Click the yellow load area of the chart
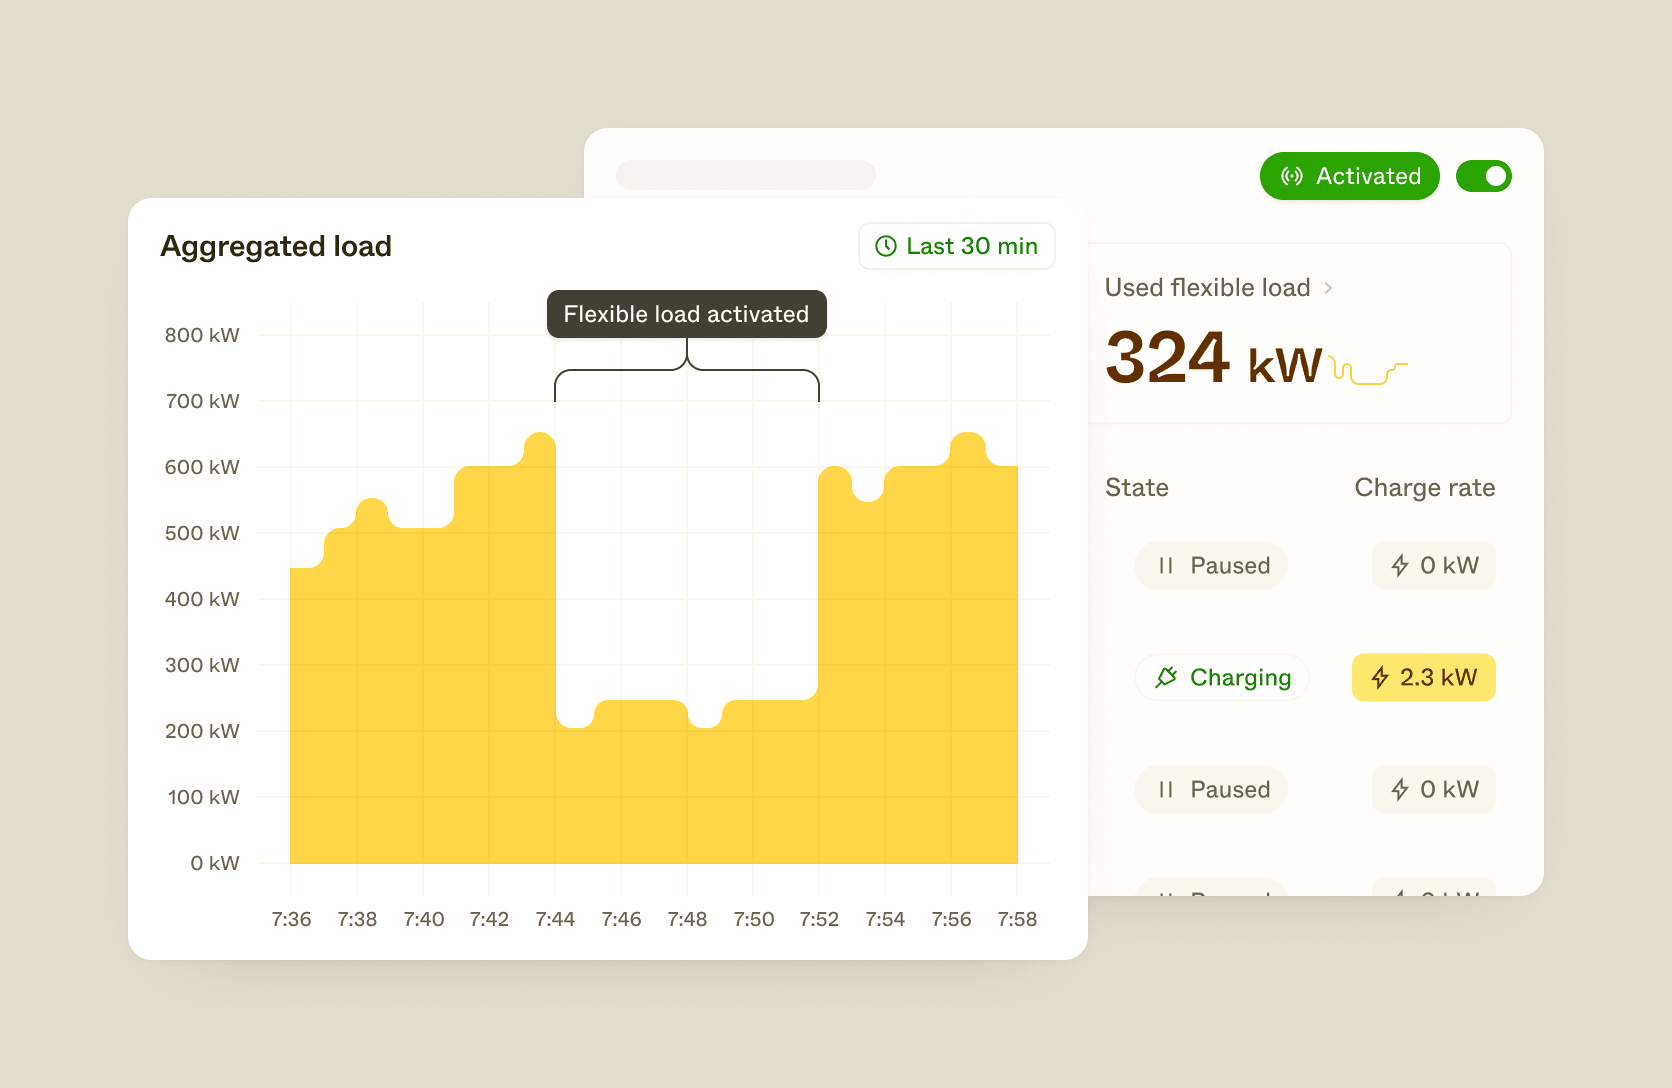1672x1088 pixels. tap(420, 700)
